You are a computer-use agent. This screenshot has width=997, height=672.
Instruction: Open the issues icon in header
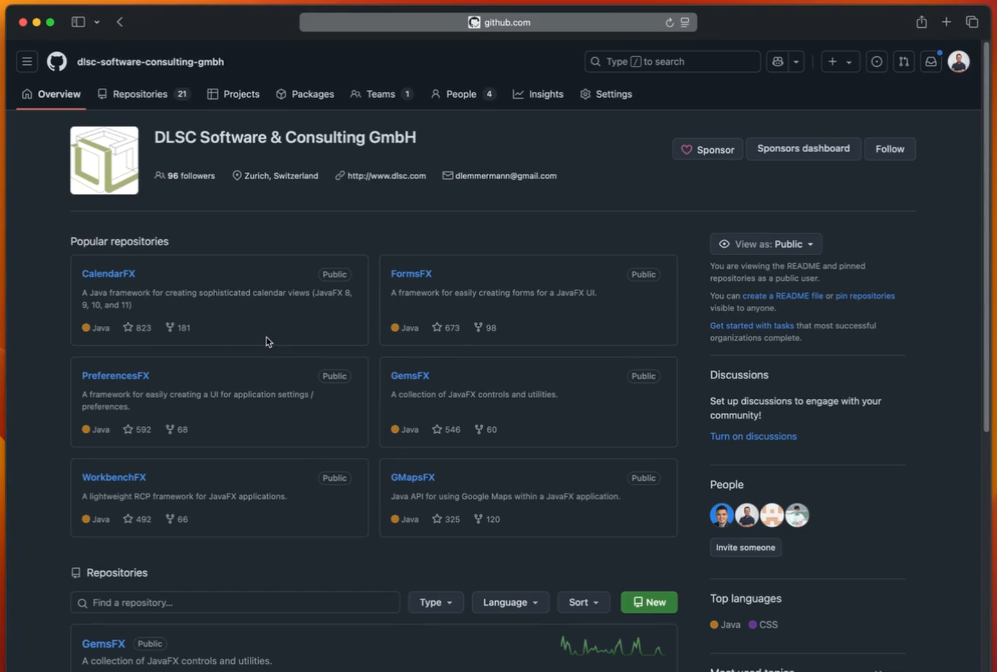point(876,62)
